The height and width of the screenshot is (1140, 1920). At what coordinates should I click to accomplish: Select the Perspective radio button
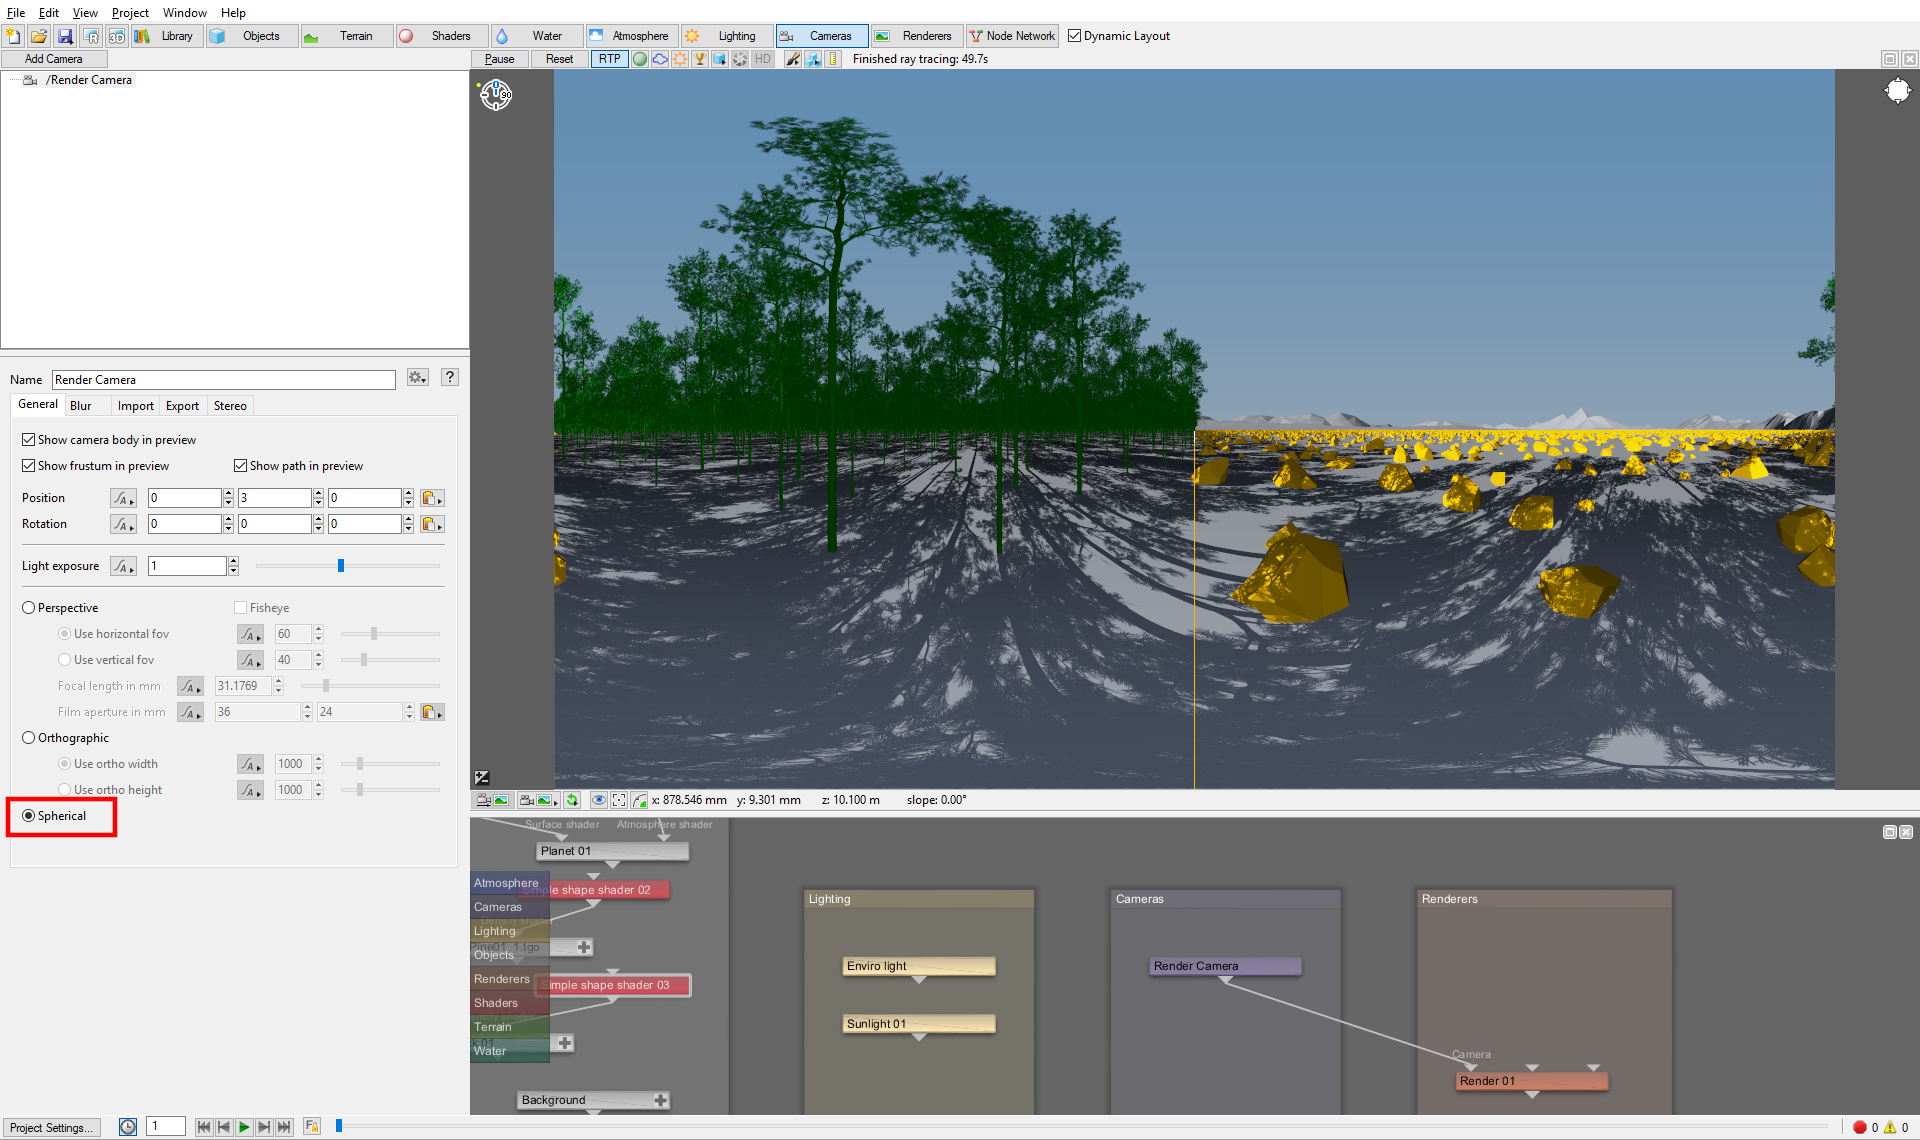coord(29,608)
